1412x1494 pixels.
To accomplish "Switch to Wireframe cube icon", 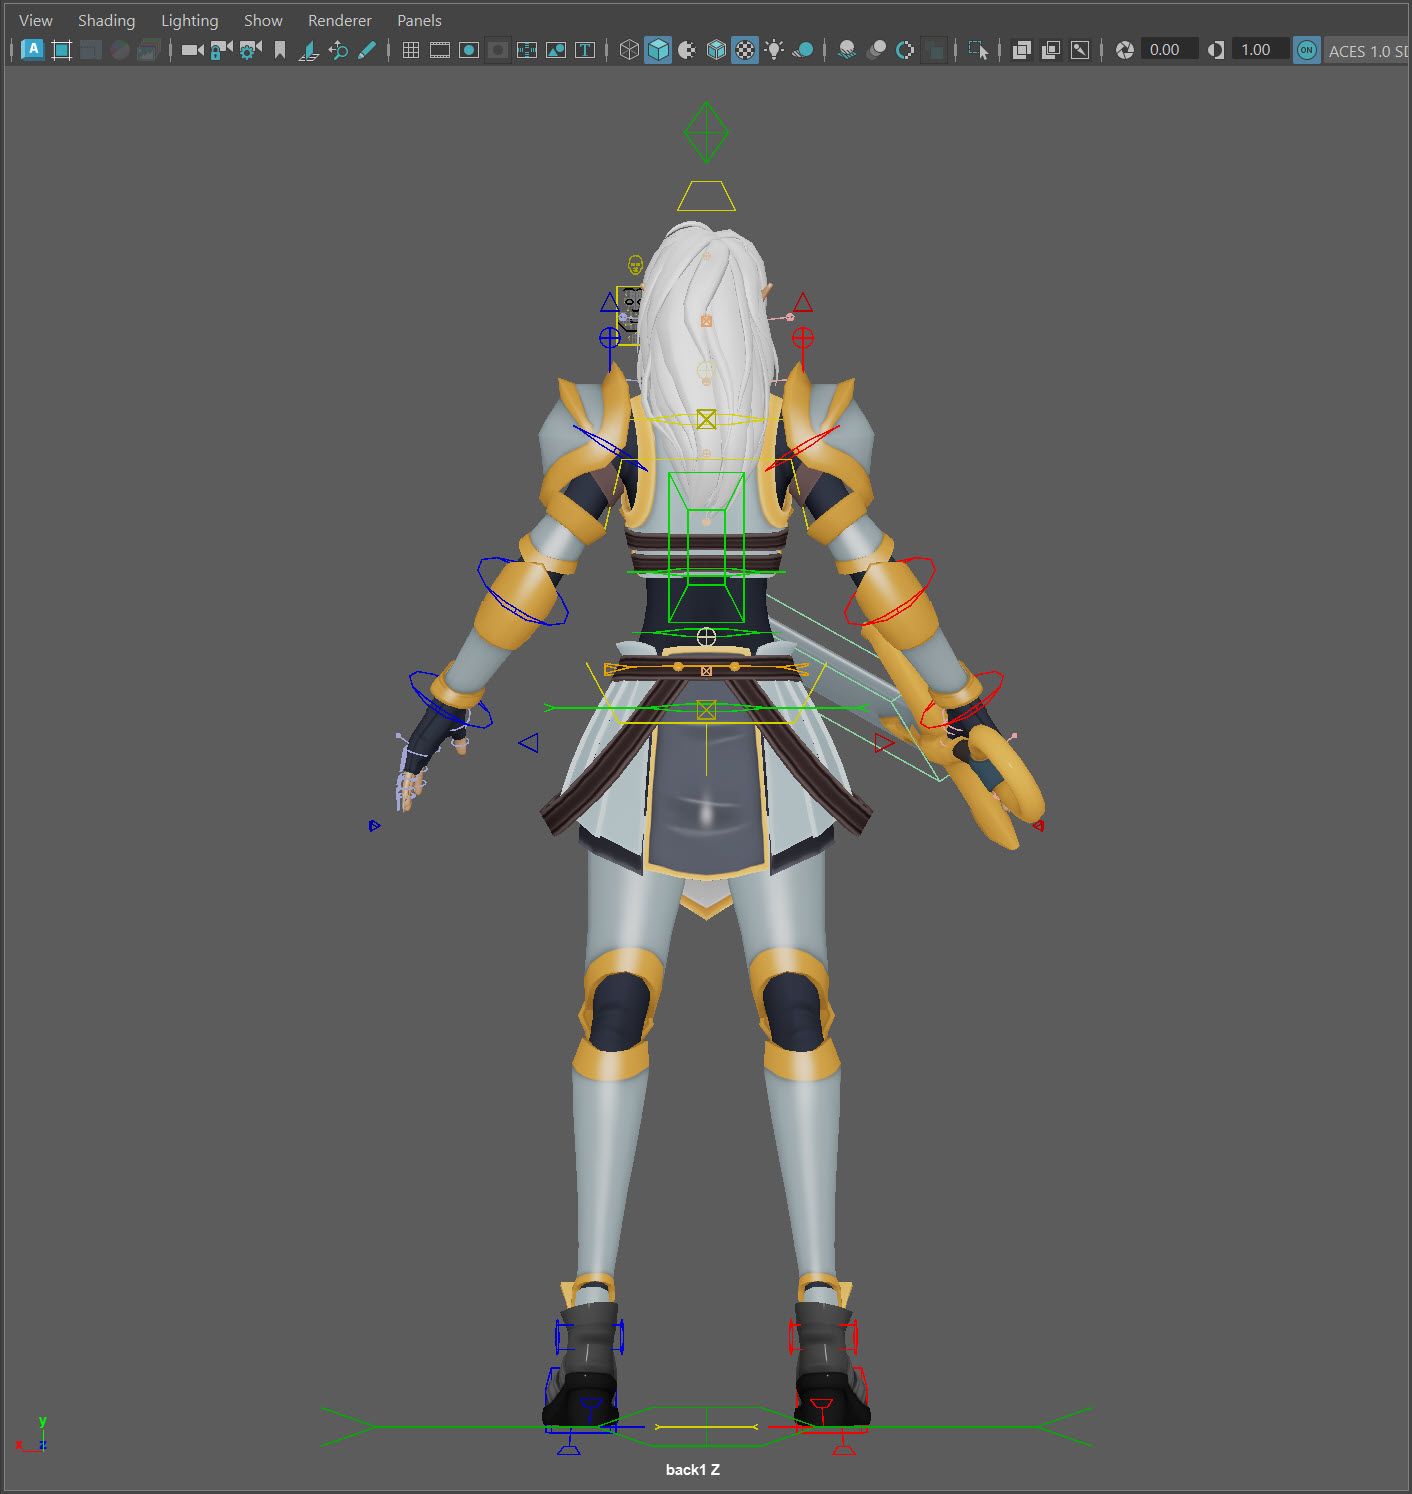I will (x=628, y=49).
